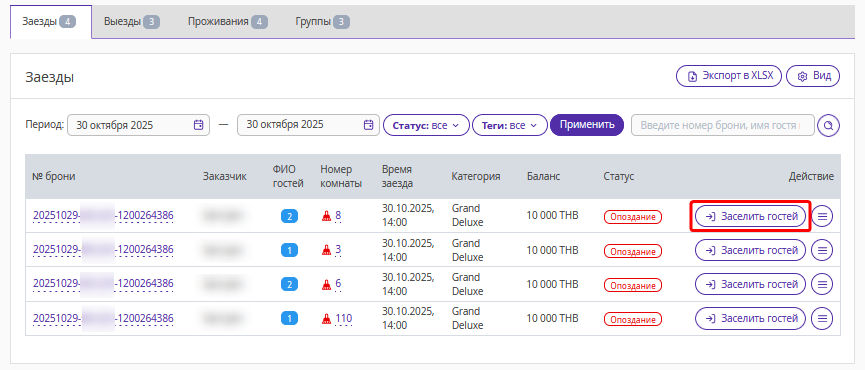Click the Опоздание status badge for room 8
The height and width of the screenshot is (370, 865).
(x=633, y=217)
